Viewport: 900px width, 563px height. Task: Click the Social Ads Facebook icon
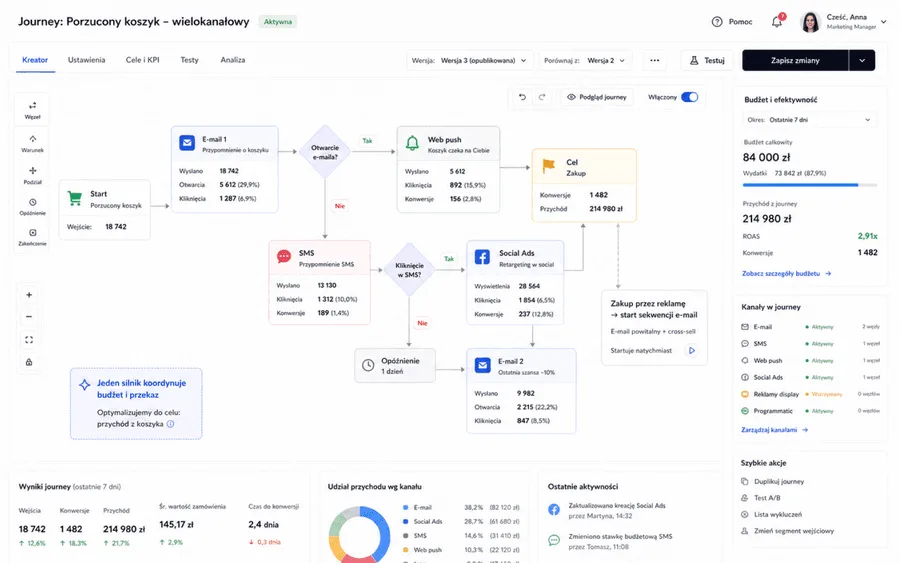point(482,257)
